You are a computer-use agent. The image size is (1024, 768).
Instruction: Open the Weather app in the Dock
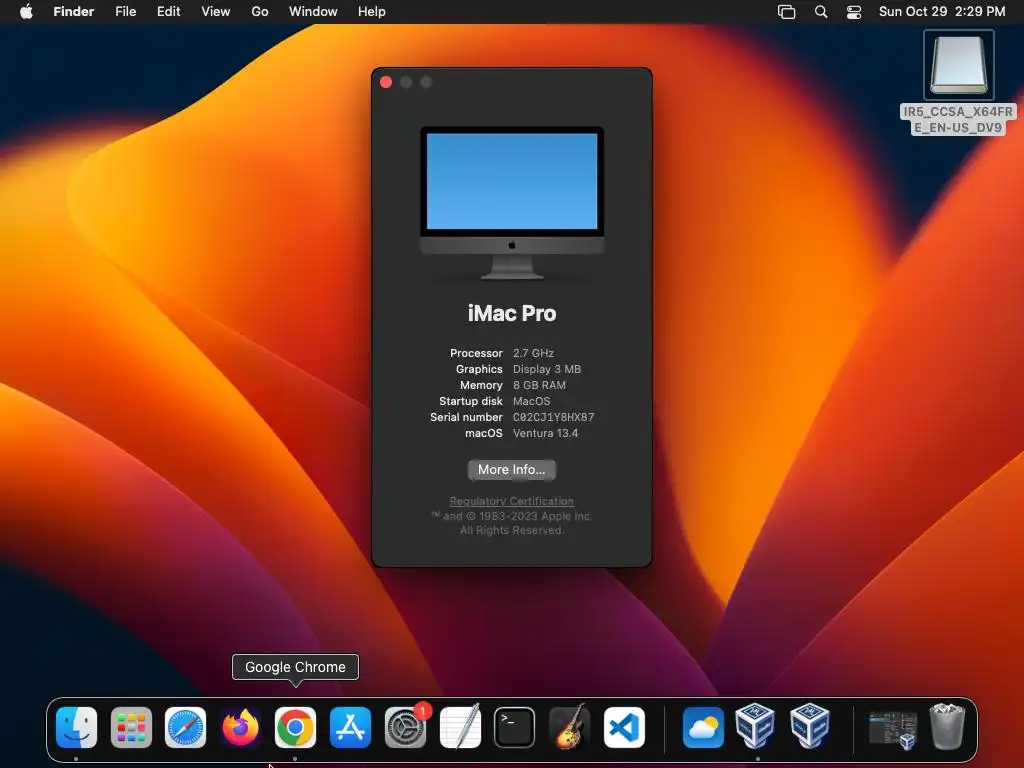(x=703, y=727)
